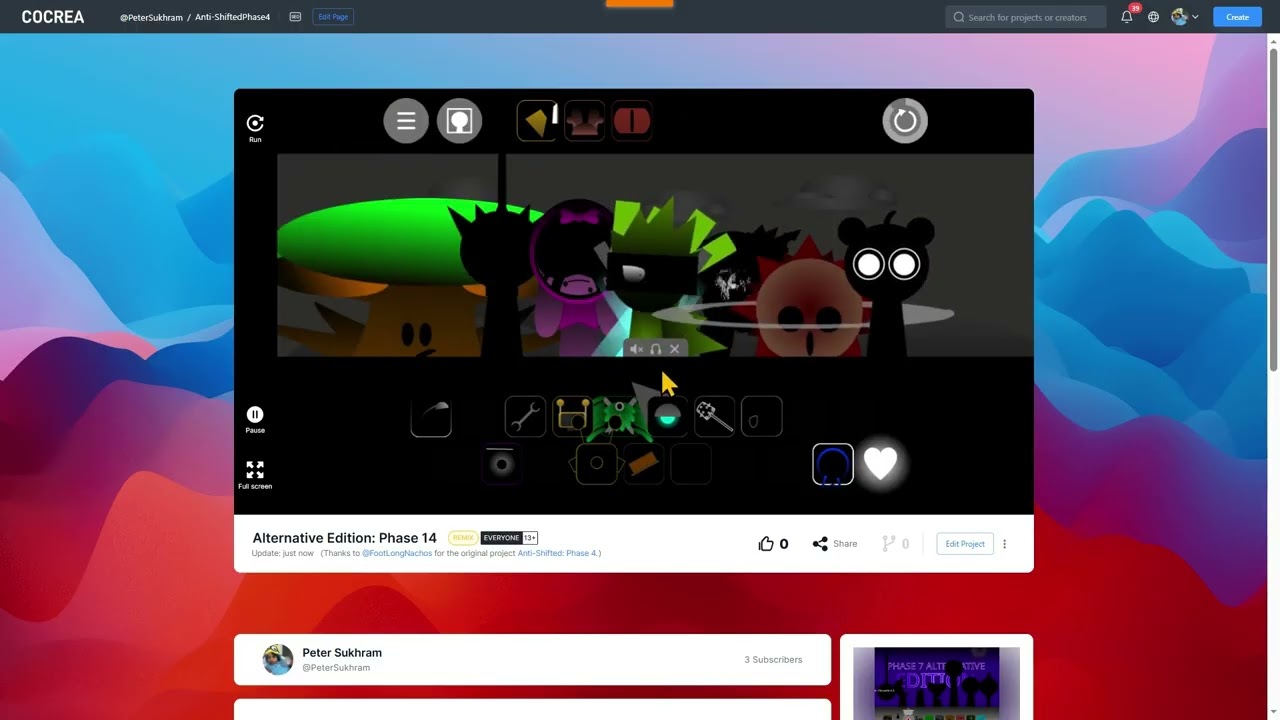Share the project
This screenshot has width=1280, height=720.
click(834, 544)
